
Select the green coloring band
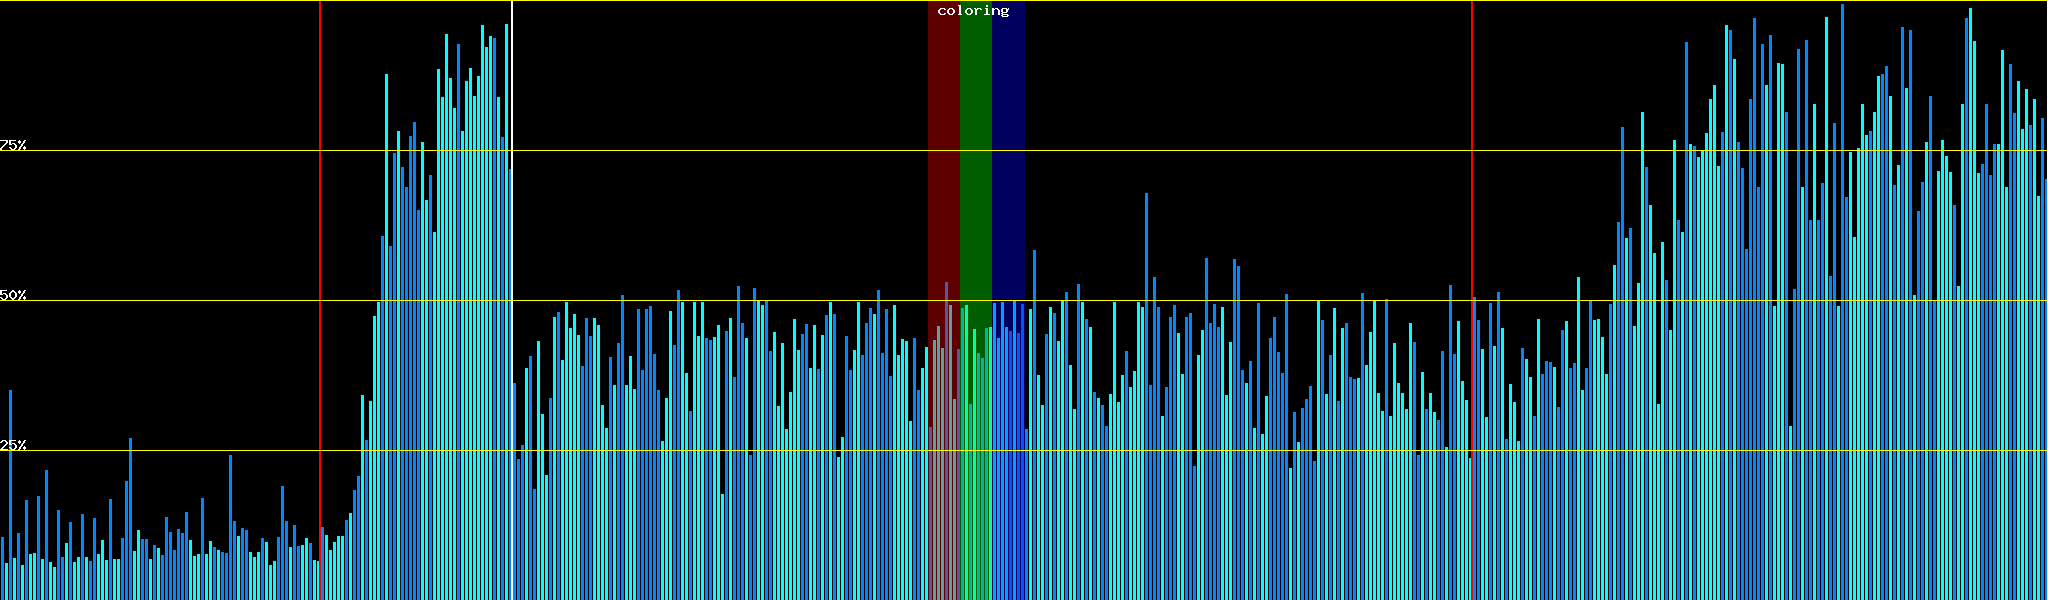pyautogui.click(x=975, y=150)
